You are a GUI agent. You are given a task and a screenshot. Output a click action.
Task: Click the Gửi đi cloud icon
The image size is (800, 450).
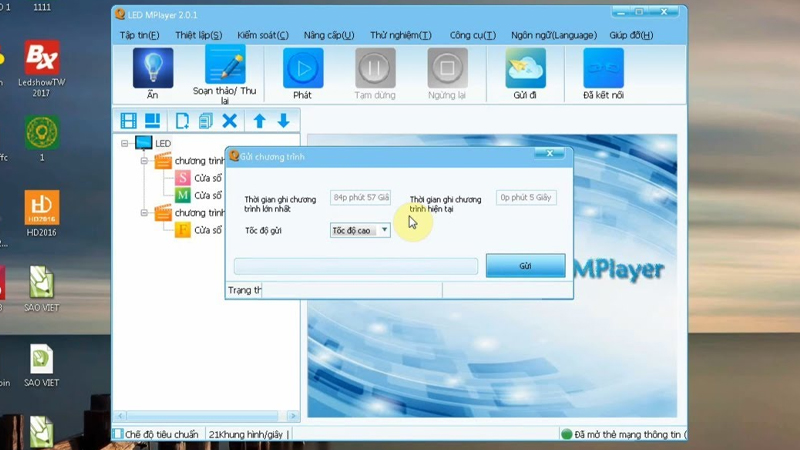tap(525, 68)
